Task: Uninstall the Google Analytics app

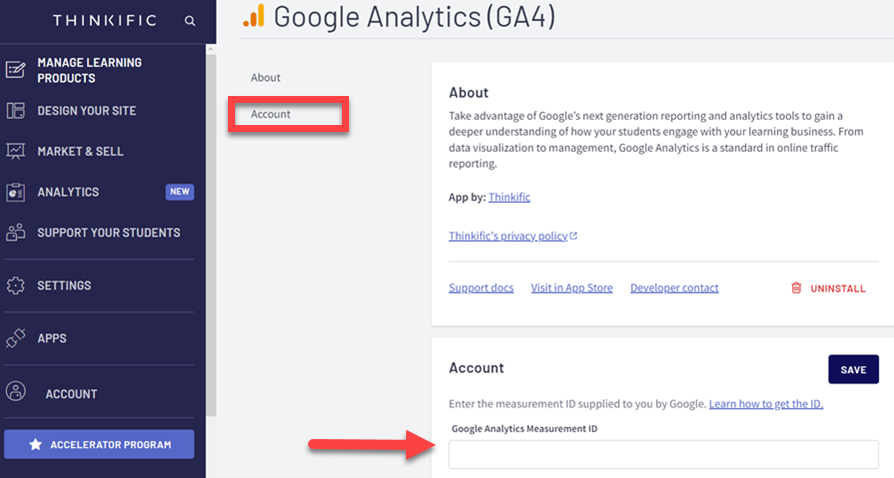Action: click(x=828, y=288)
